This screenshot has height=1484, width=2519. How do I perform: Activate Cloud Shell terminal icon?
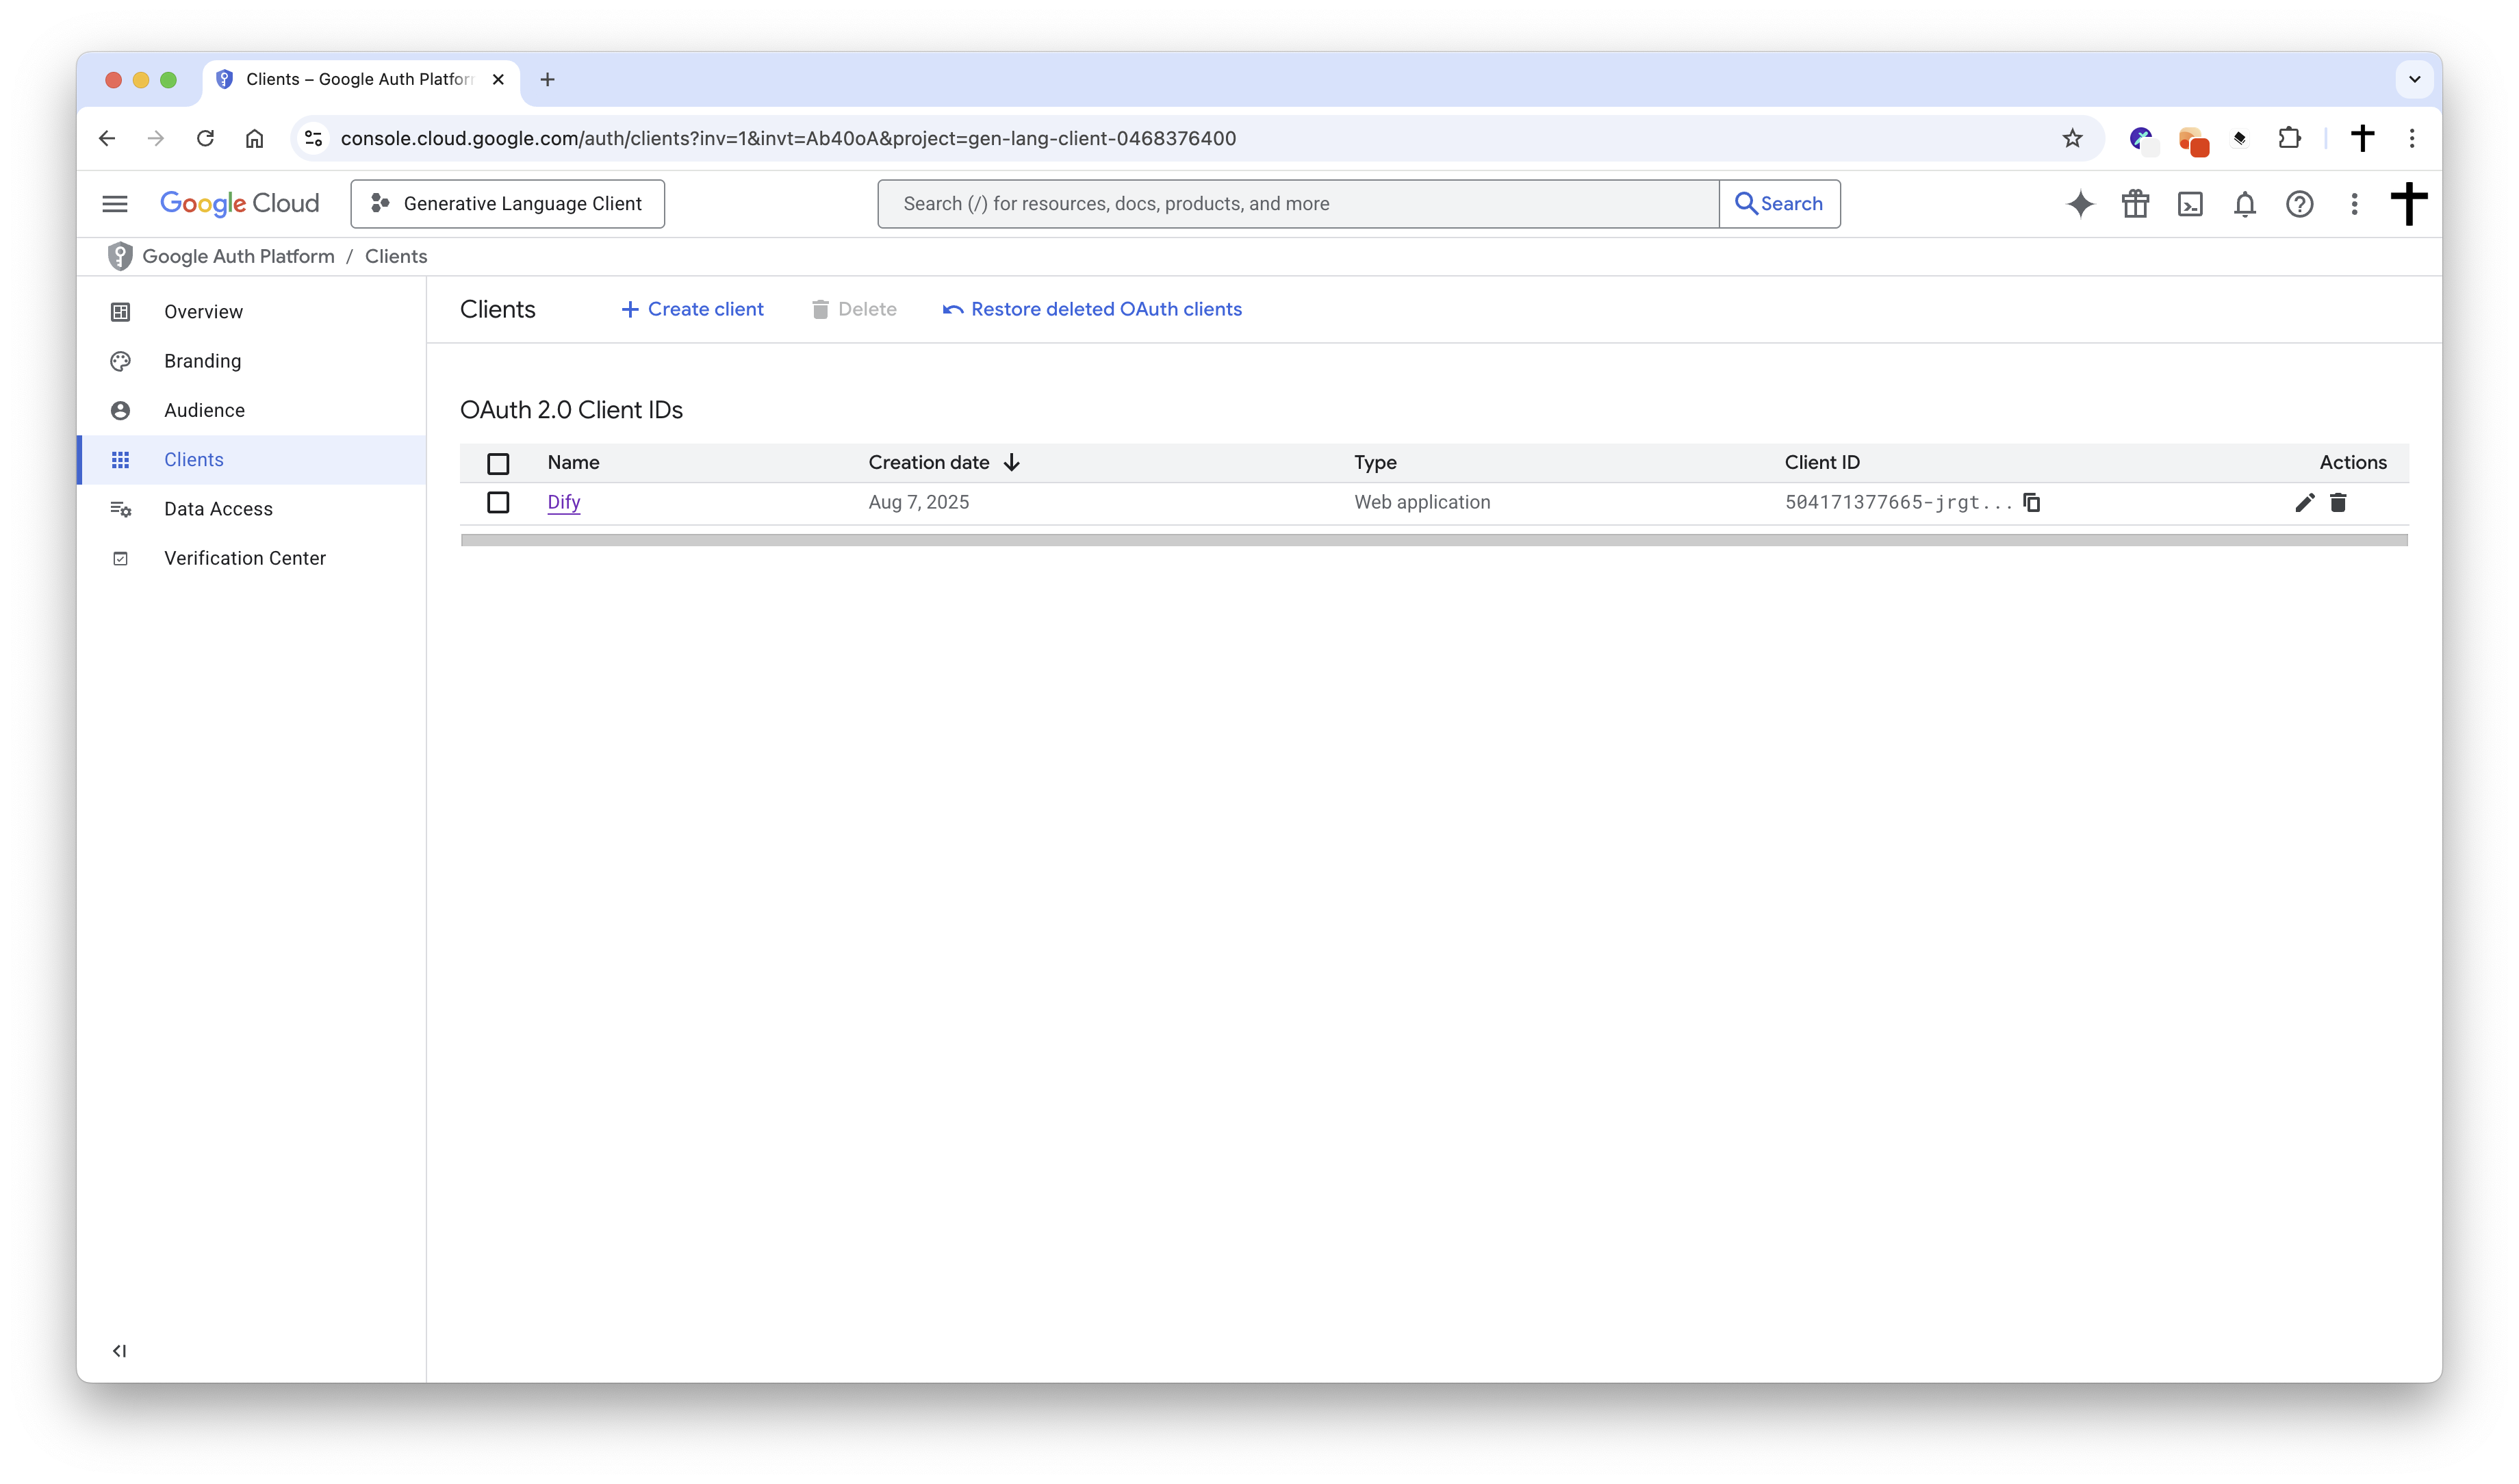point(2190,204)
